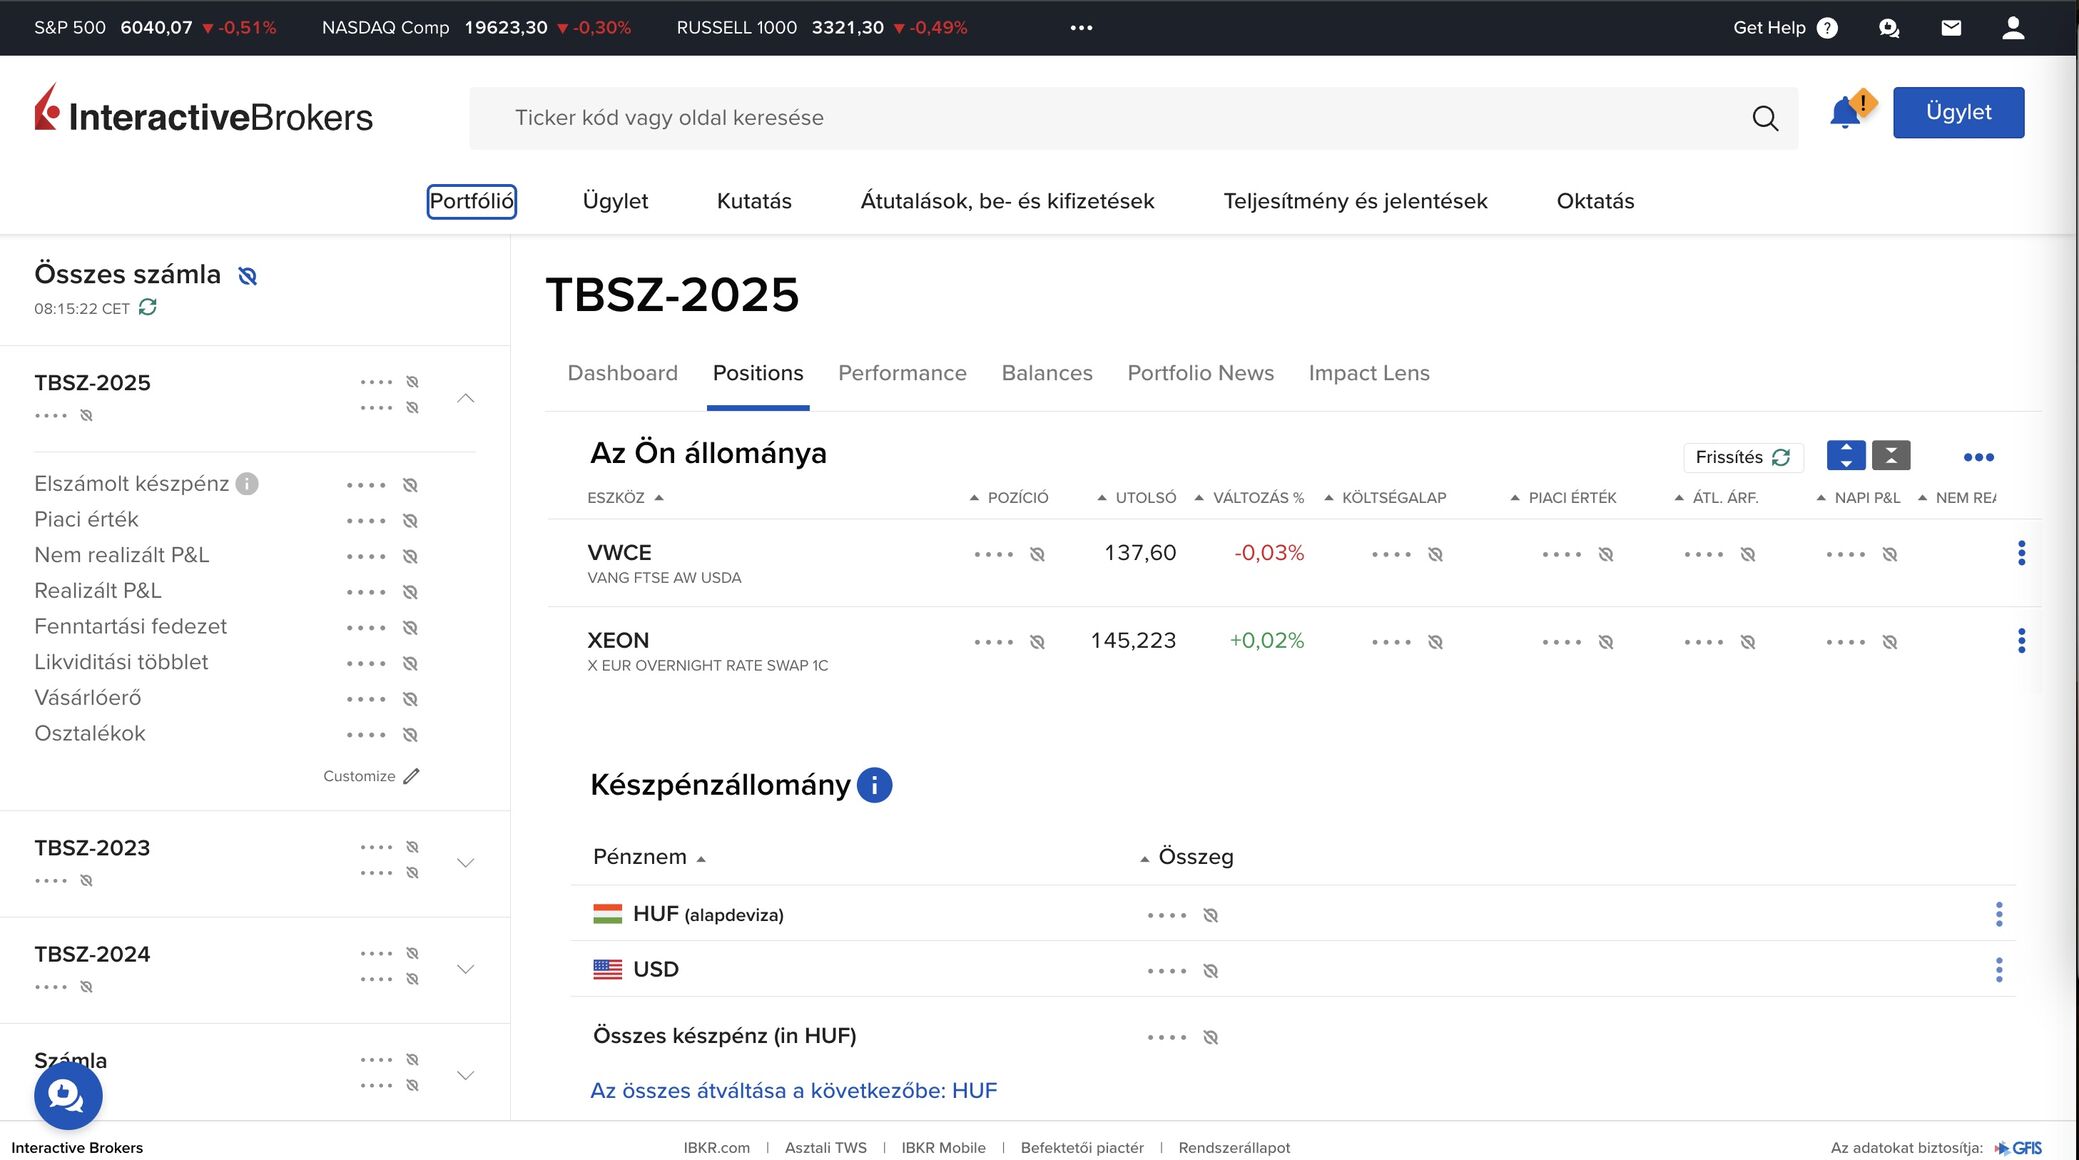The height and width of the screenshot is (1160, 2079).
Task: Reveal hidden Piaci érték value in sidebar
Action: tap(410, 521)
